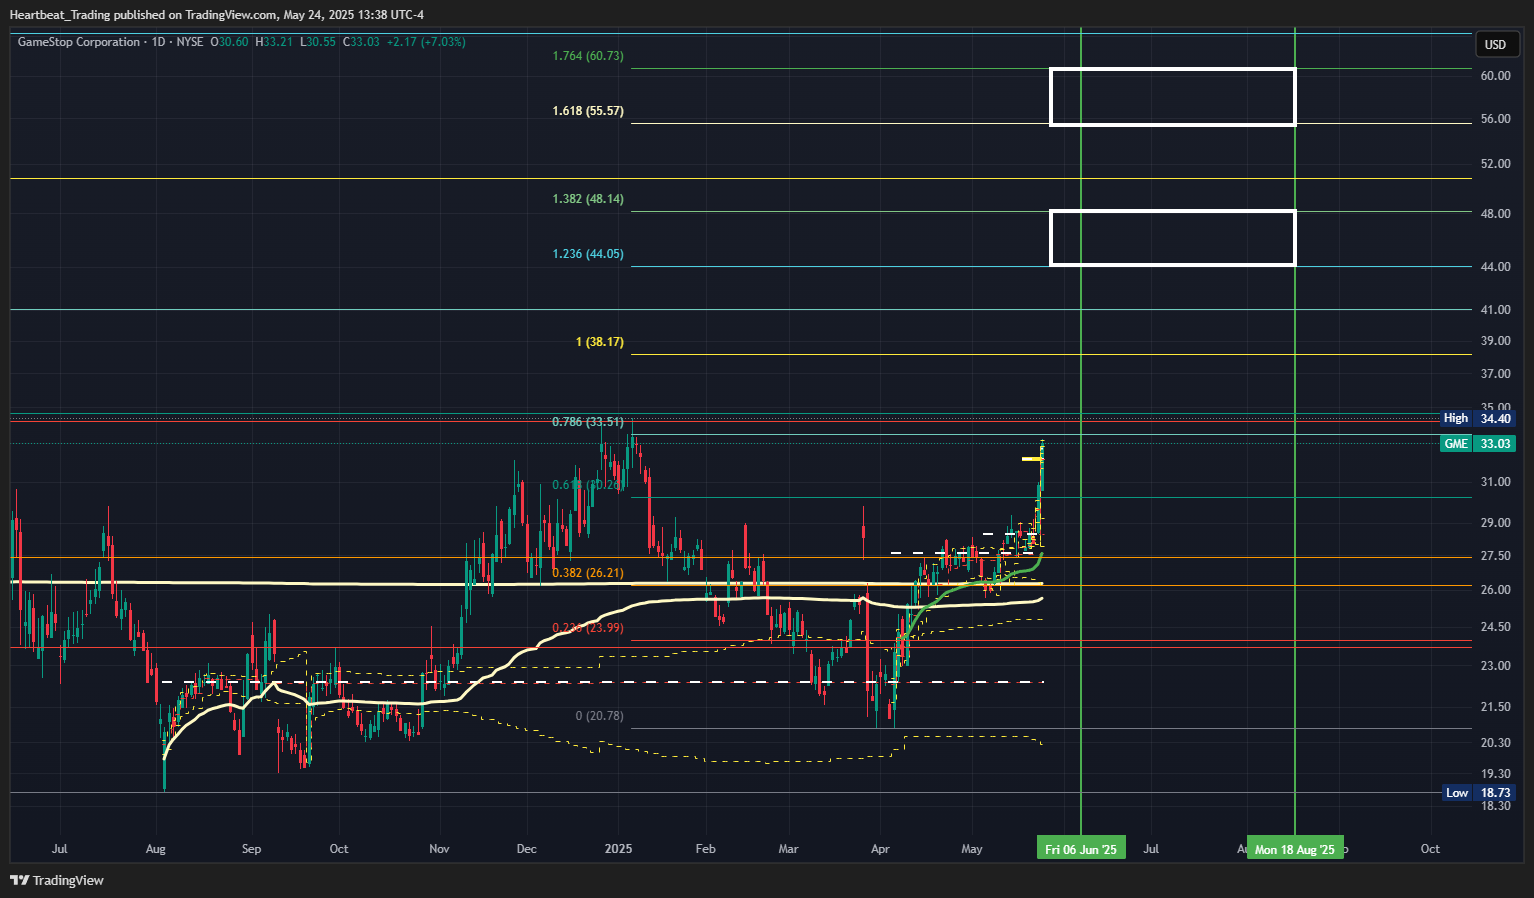This screenshot has height=898, width=1534.
Task: Click the O30.60 open value
Action: (x=229, y=42)
